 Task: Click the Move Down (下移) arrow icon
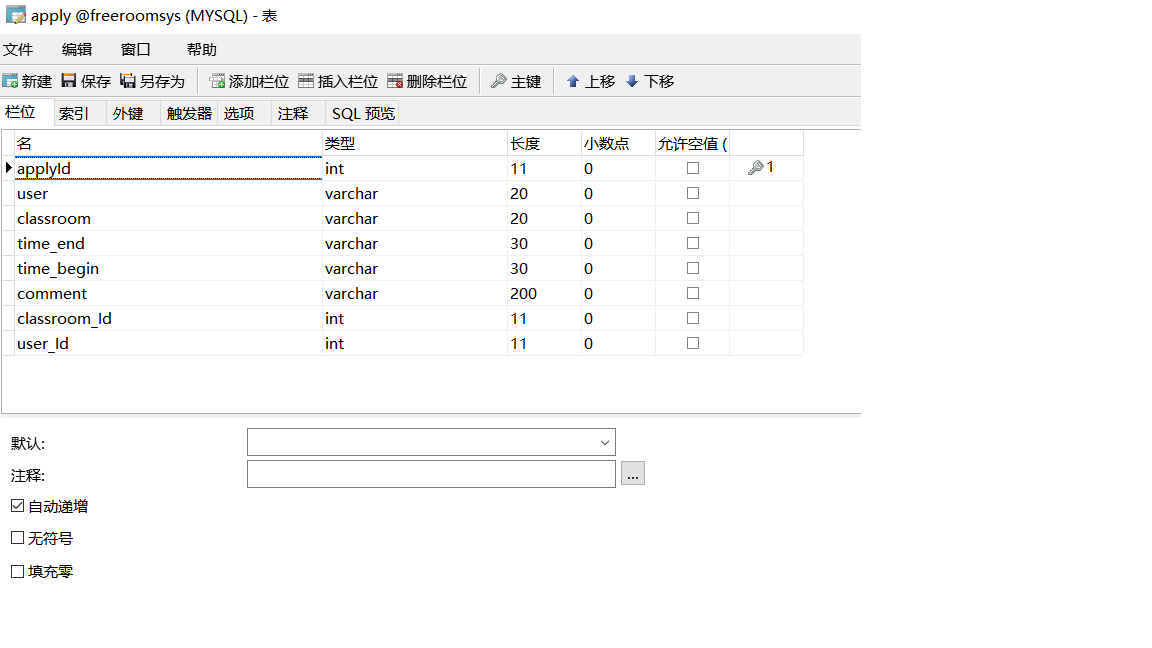pos(632,81)
